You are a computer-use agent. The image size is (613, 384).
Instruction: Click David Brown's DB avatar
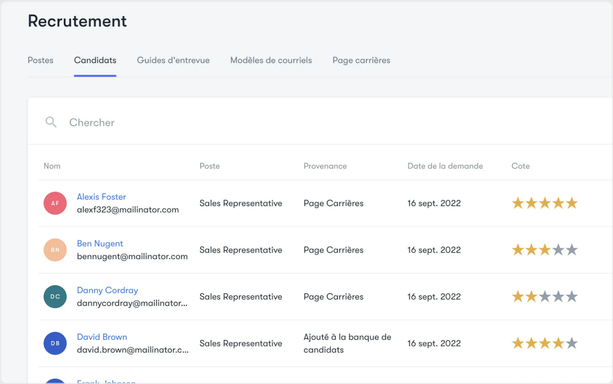point(55,343)
